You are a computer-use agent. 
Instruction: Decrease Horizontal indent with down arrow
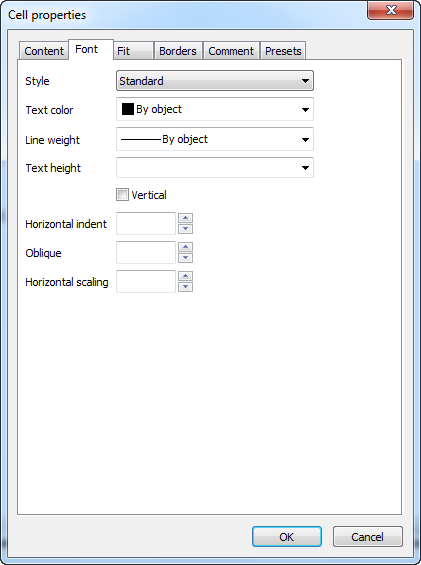pos(185,229)
